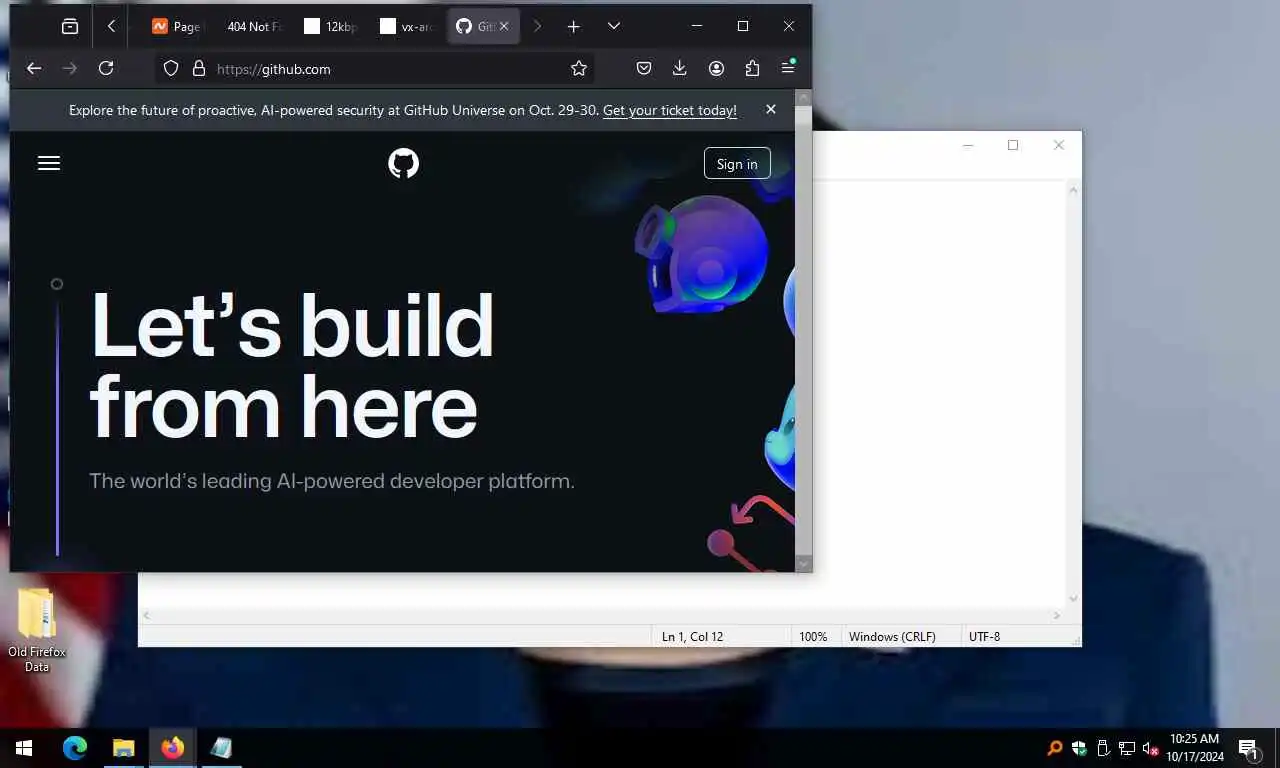Image resolution: width=1280 pixels, height=768 pixels.
Task: Maximize the Notepad window
Action: (x=1013, y=145)
